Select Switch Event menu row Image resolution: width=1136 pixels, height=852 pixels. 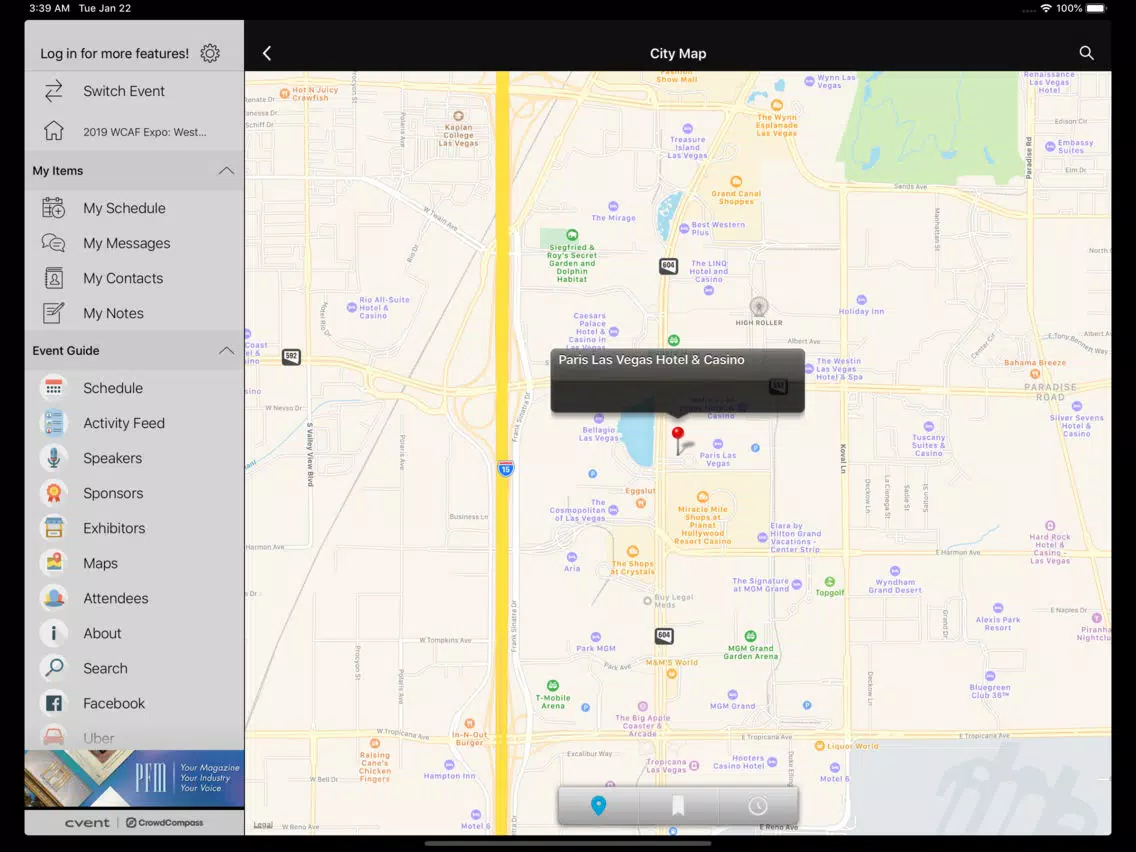coord(134,91)
